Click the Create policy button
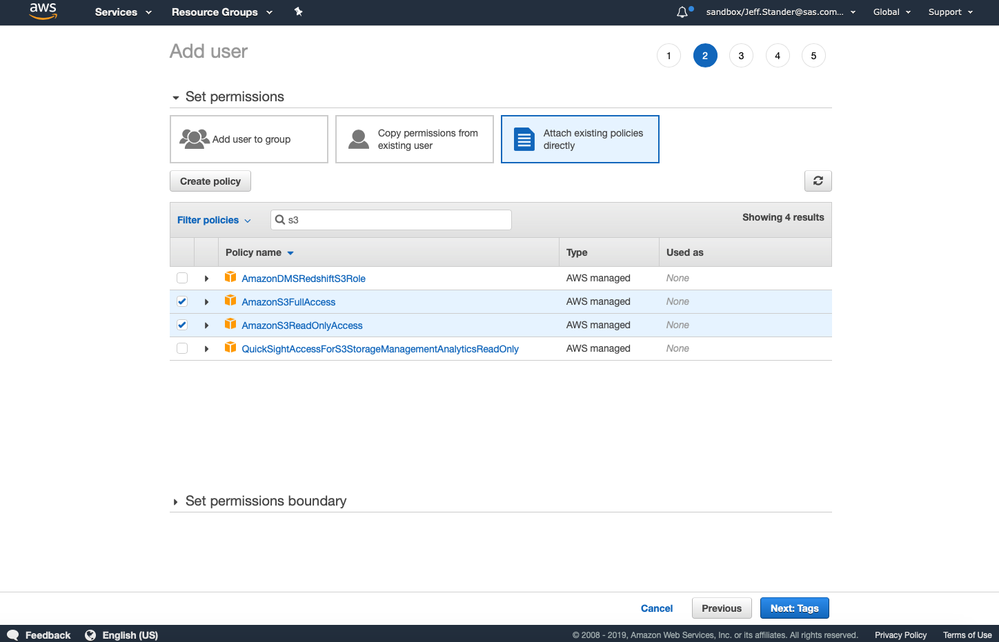The height and width of the screenshot is (642, 999). (x=210, y=181)
